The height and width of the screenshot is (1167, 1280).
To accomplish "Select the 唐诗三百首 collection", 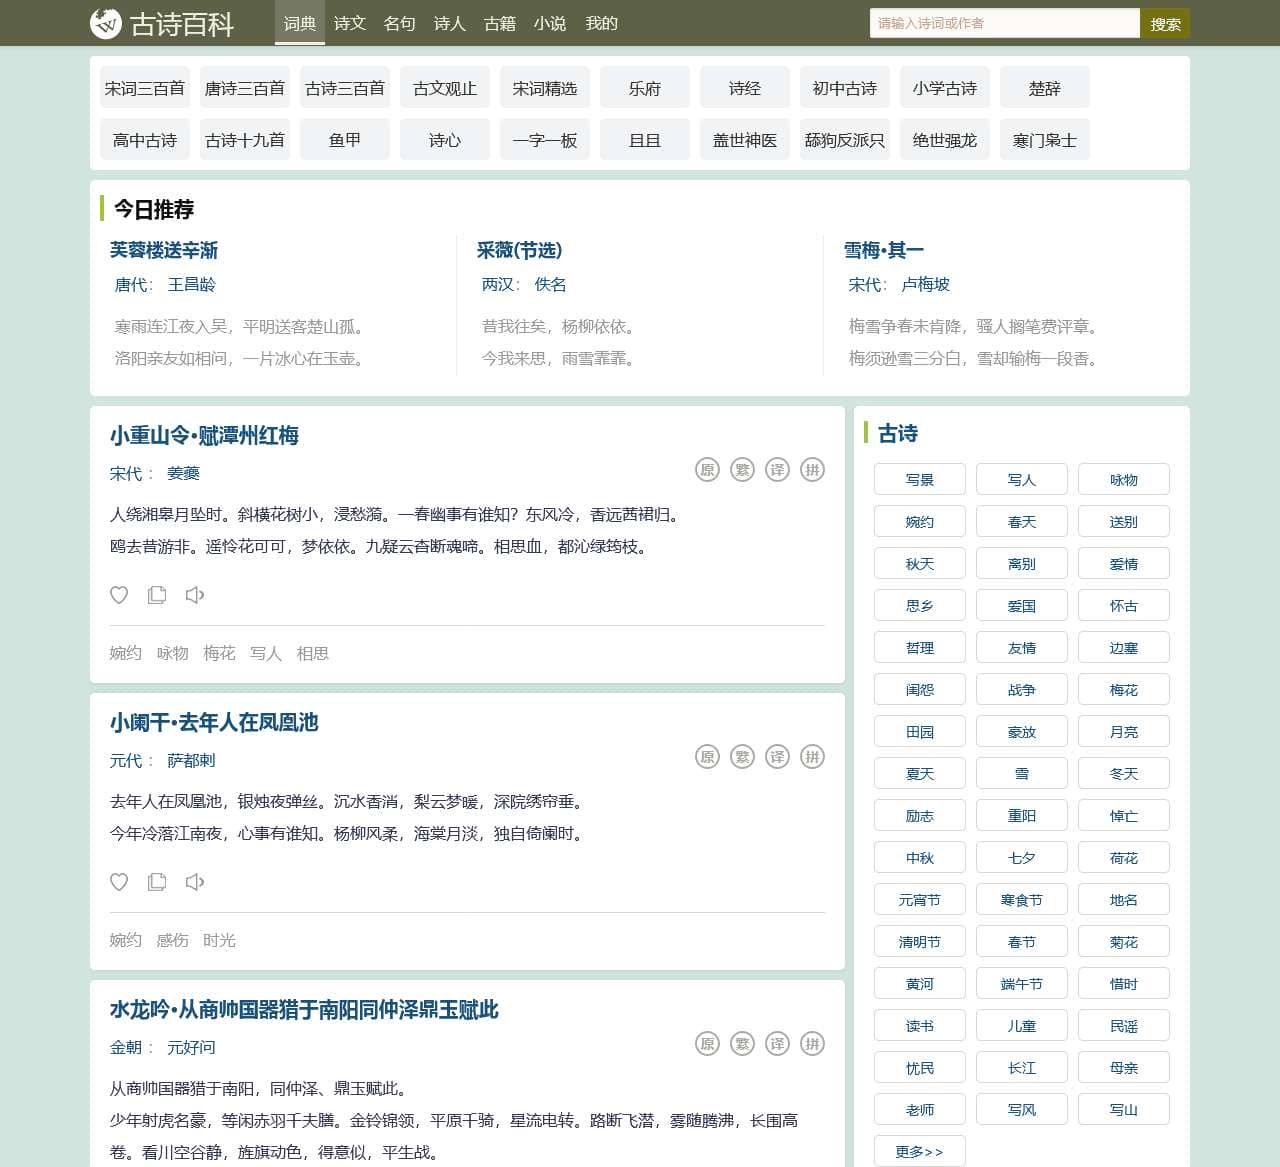I will pyautogui.click(x=245, y=88).
